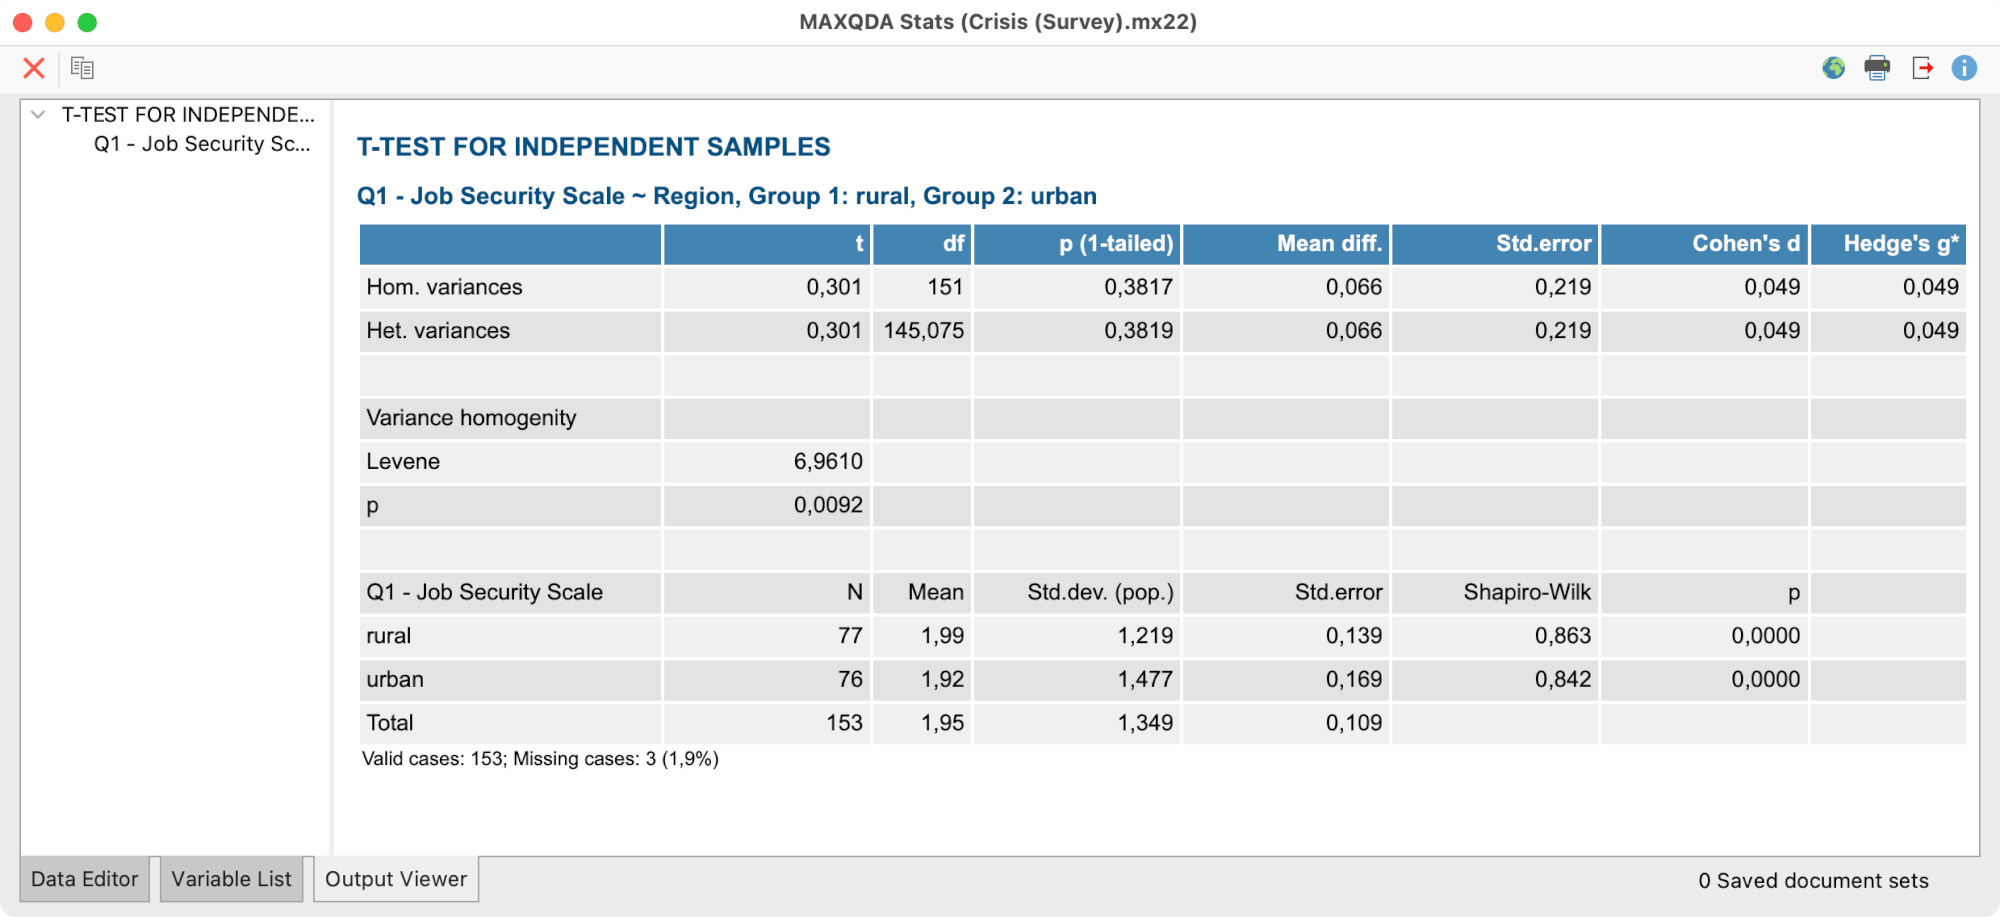Open the blue info icon
Screen dimensions: 2000x917
tap(1964, 68)
